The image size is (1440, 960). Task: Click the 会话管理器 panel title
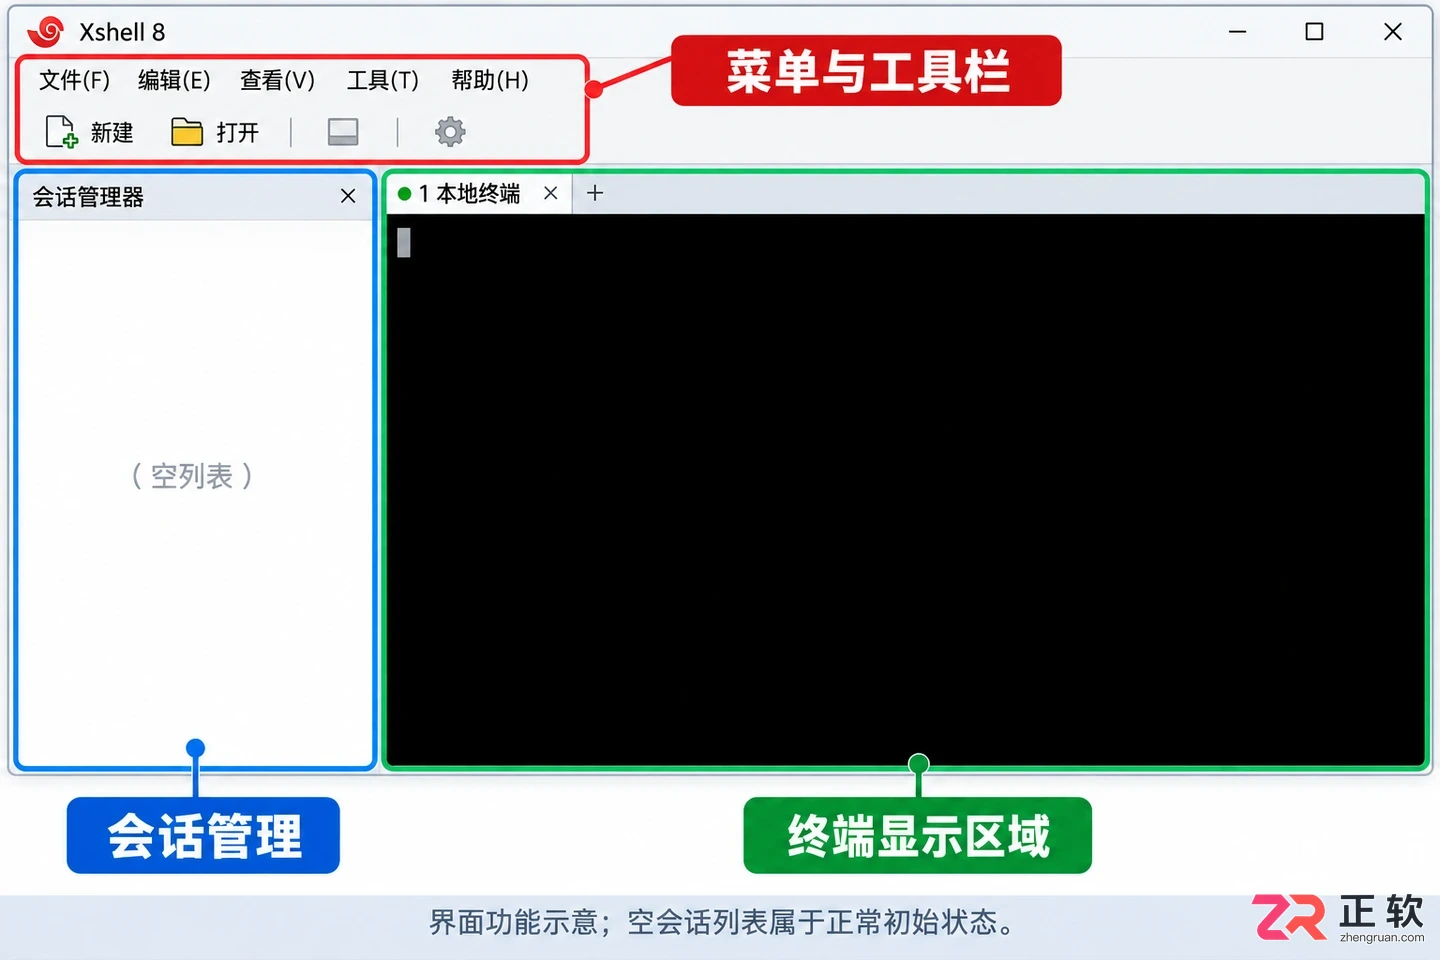(x=88, y=197)
